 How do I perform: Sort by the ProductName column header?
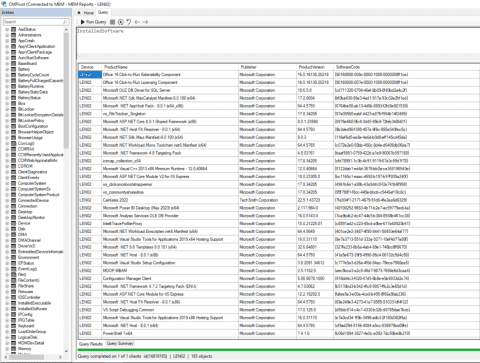pyautogui.click(x=170, y=67)
